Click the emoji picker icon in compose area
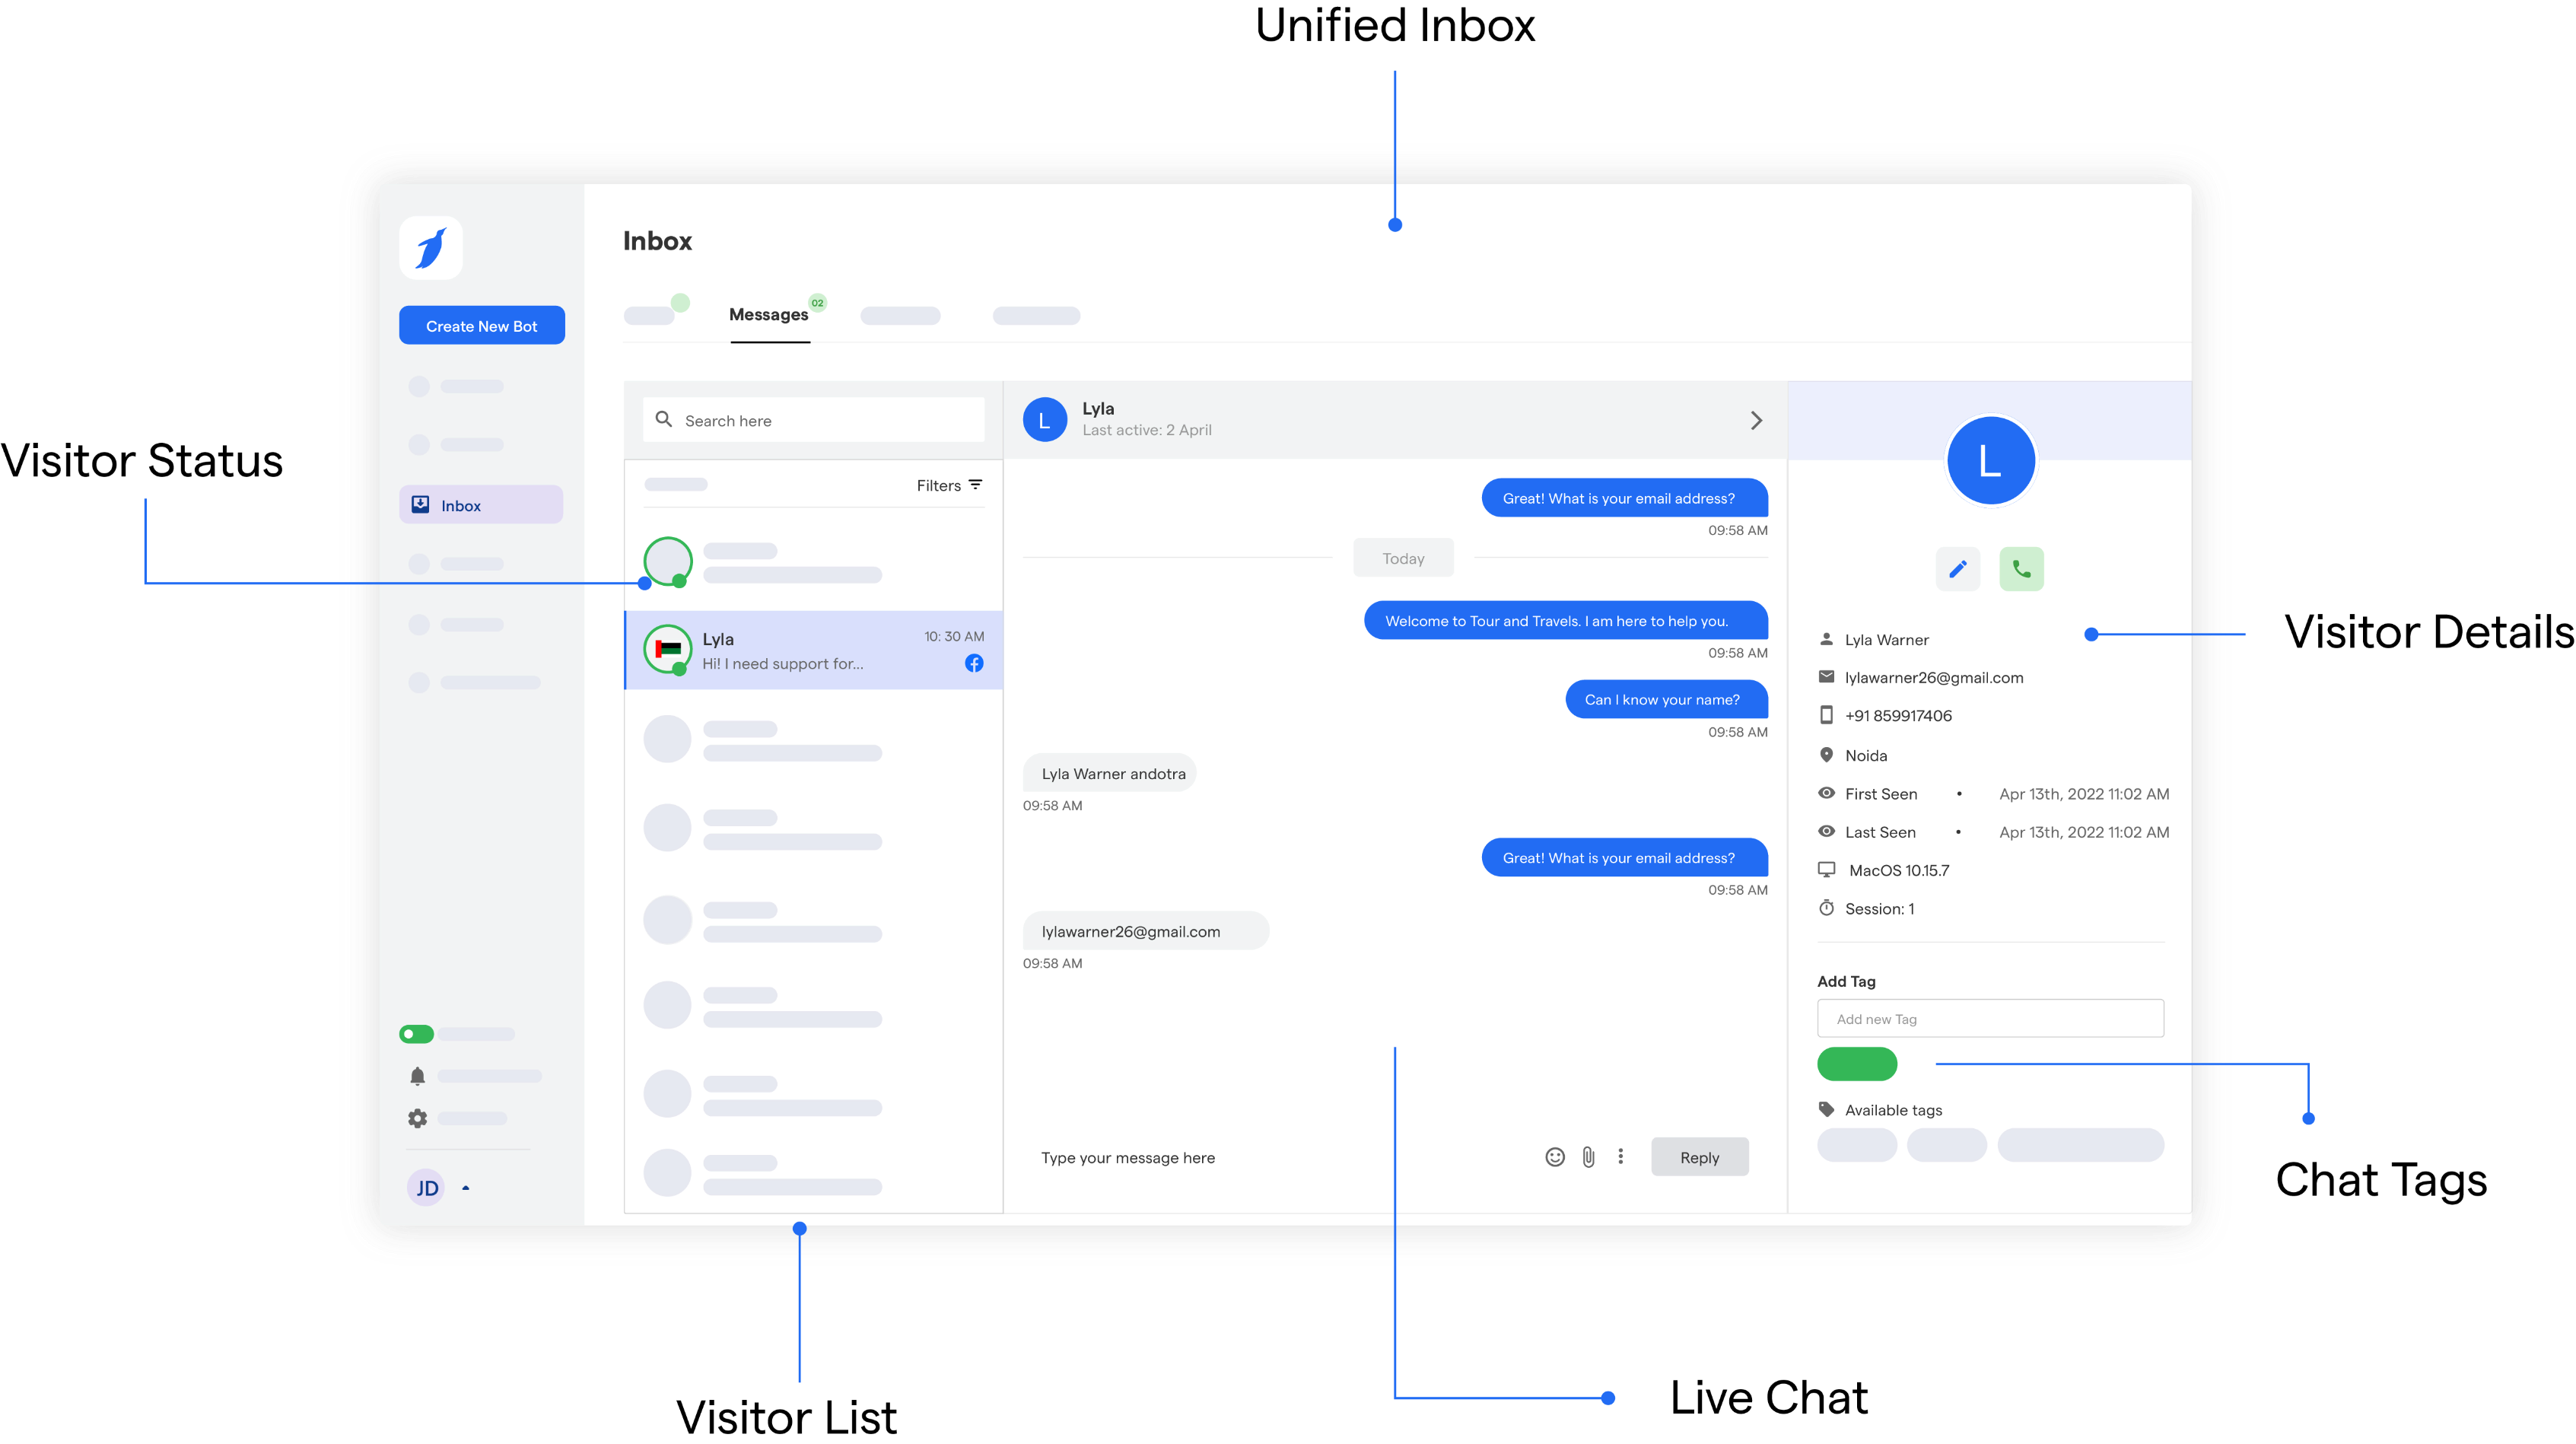Viewport: 2576px width, 1444px height. [x=1555, y=1157]
